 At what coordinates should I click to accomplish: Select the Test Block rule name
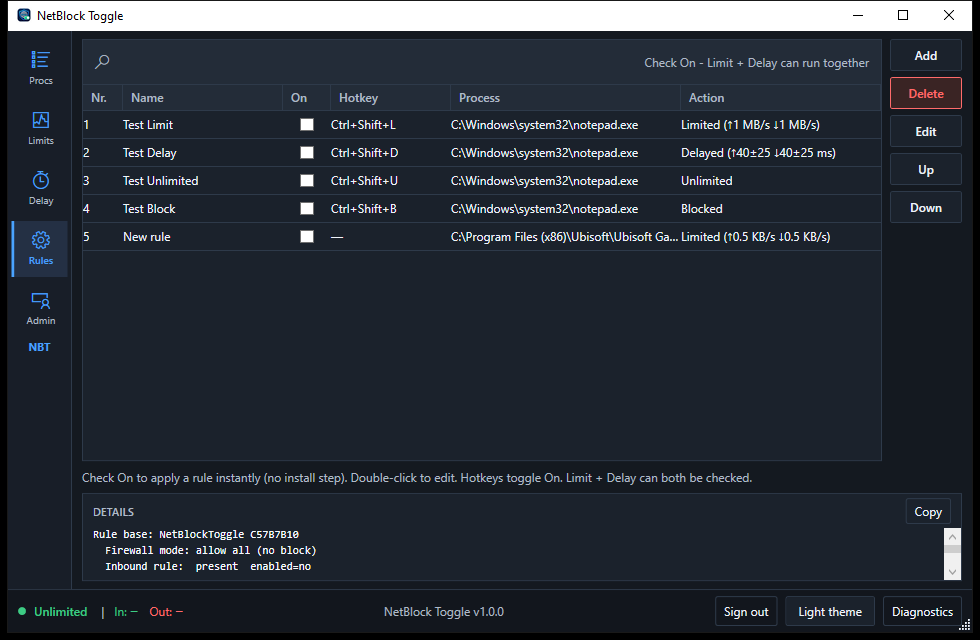pos(149,208)
